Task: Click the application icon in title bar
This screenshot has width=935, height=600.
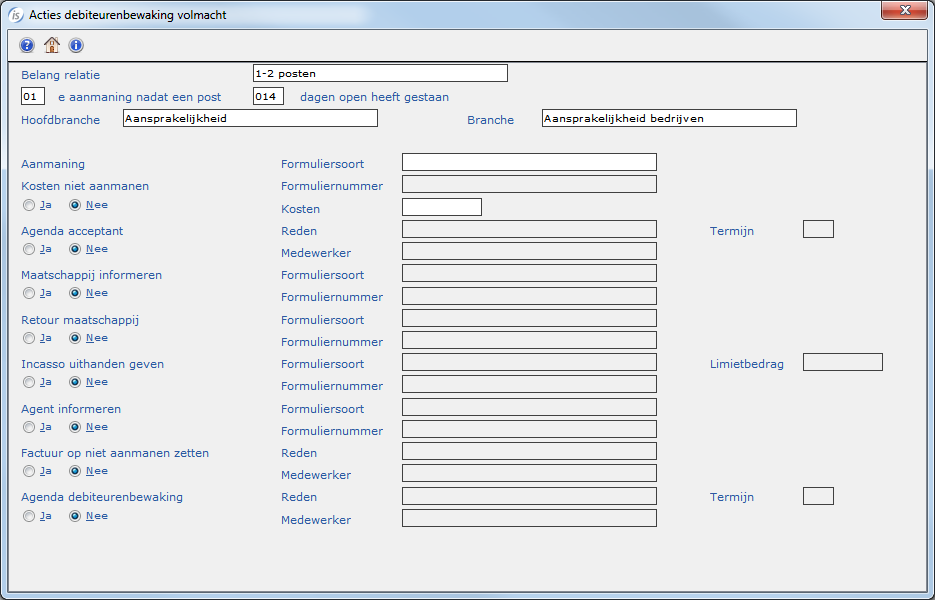Action: click(16, 14)
